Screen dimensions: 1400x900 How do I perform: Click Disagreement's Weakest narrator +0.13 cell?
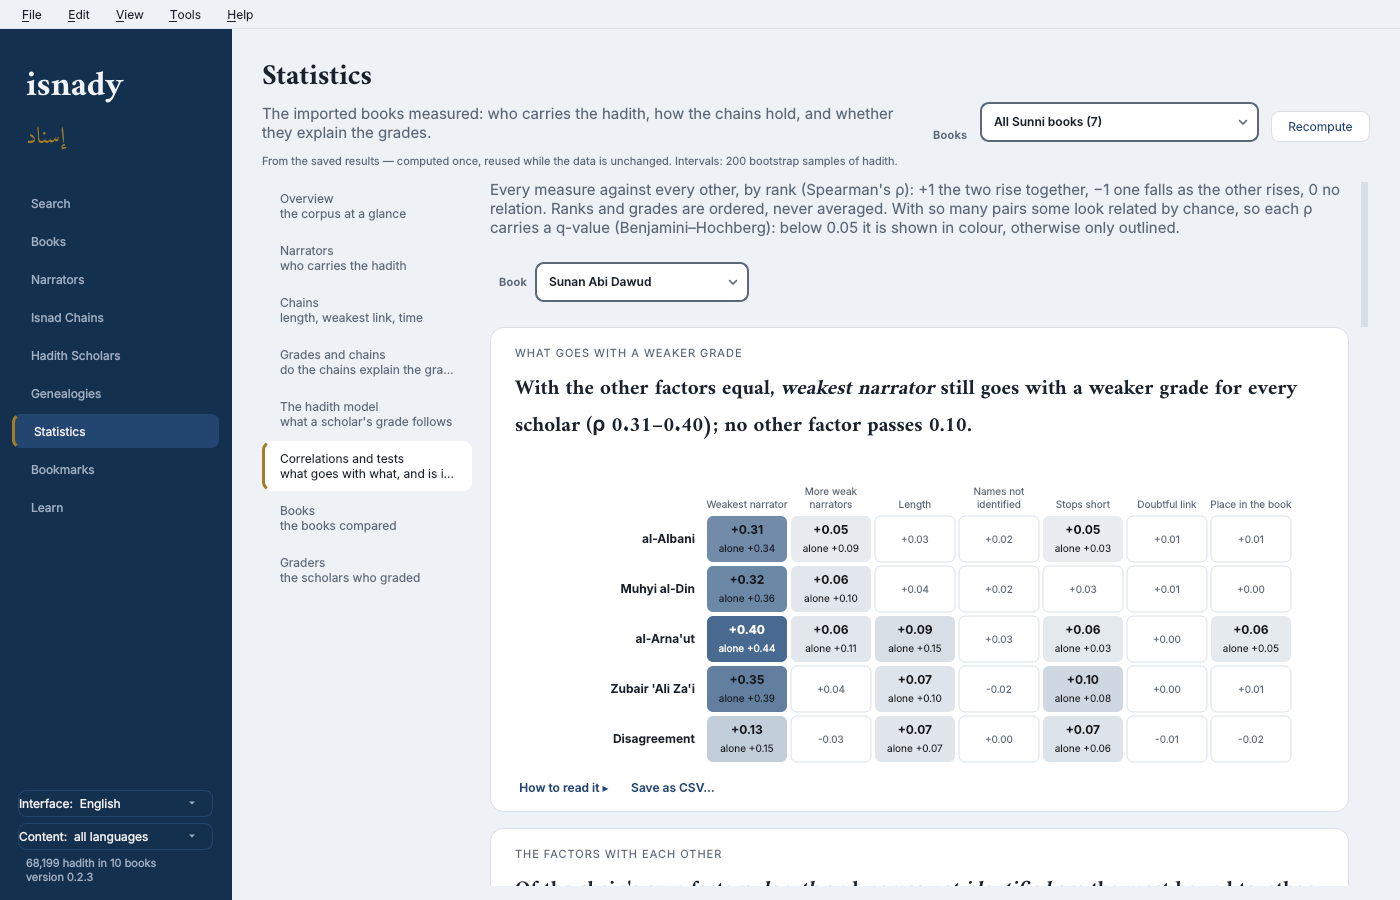747,739
